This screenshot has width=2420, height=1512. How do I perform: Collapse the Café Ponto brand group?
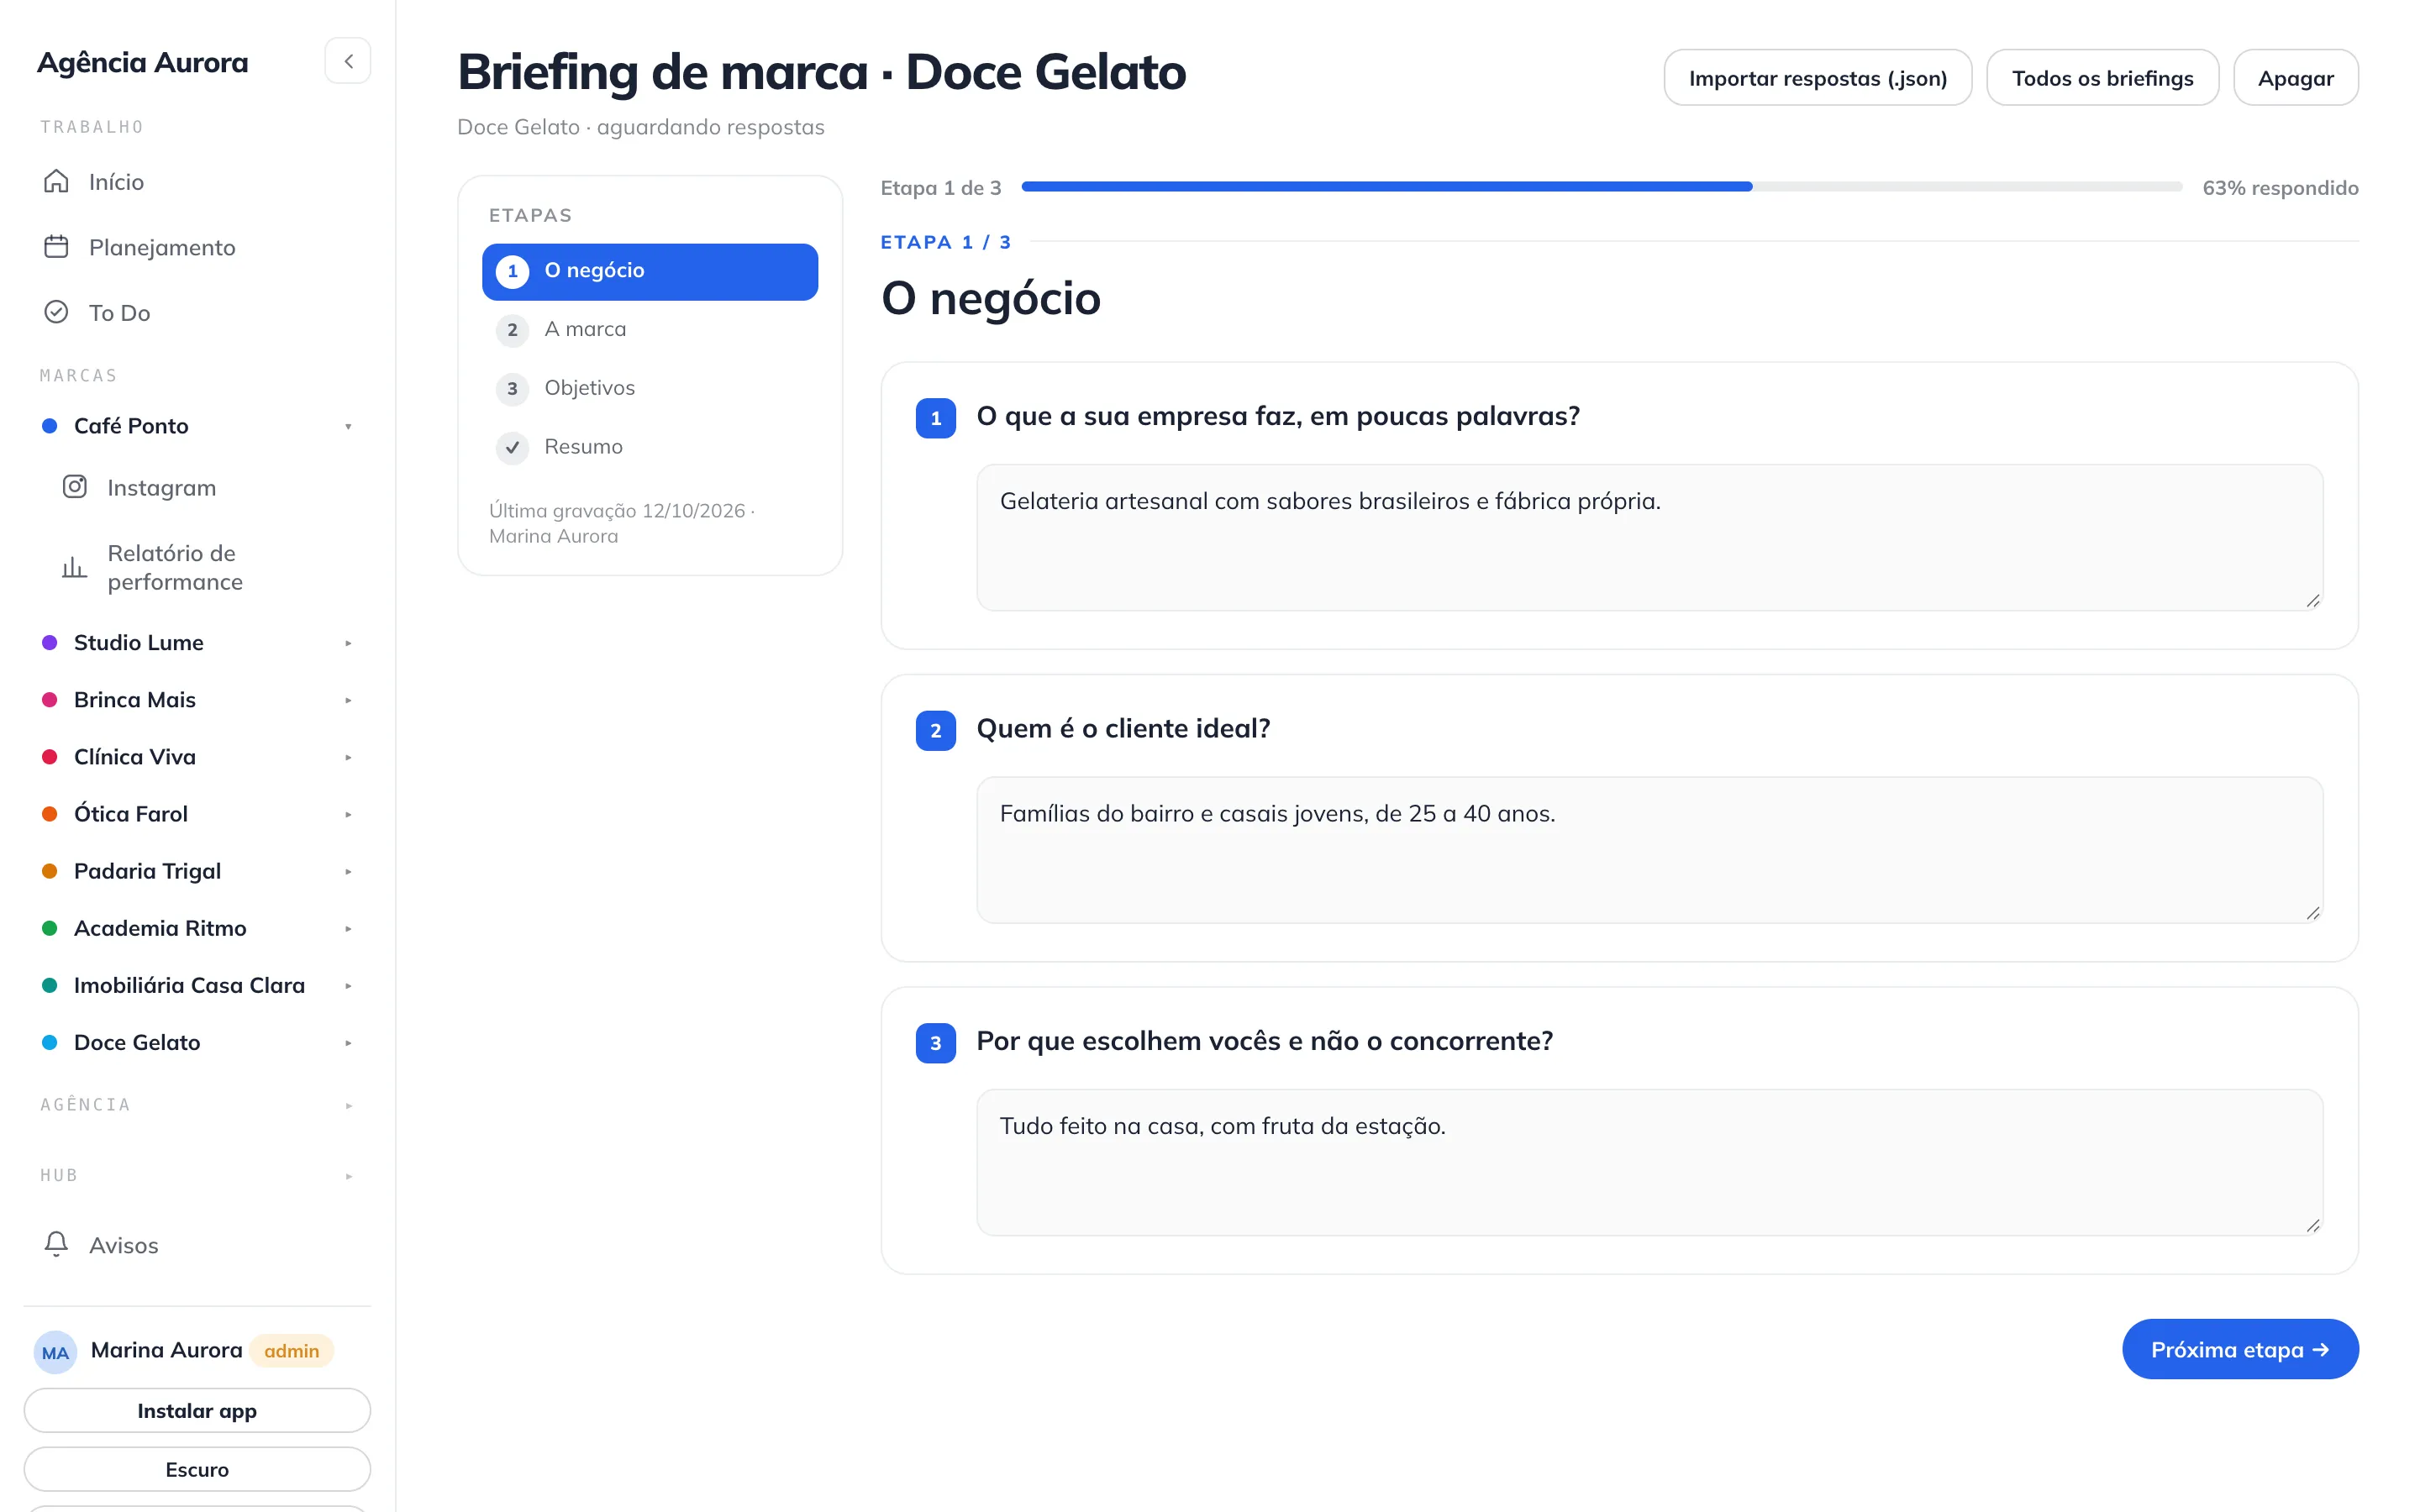pos(348,426)
